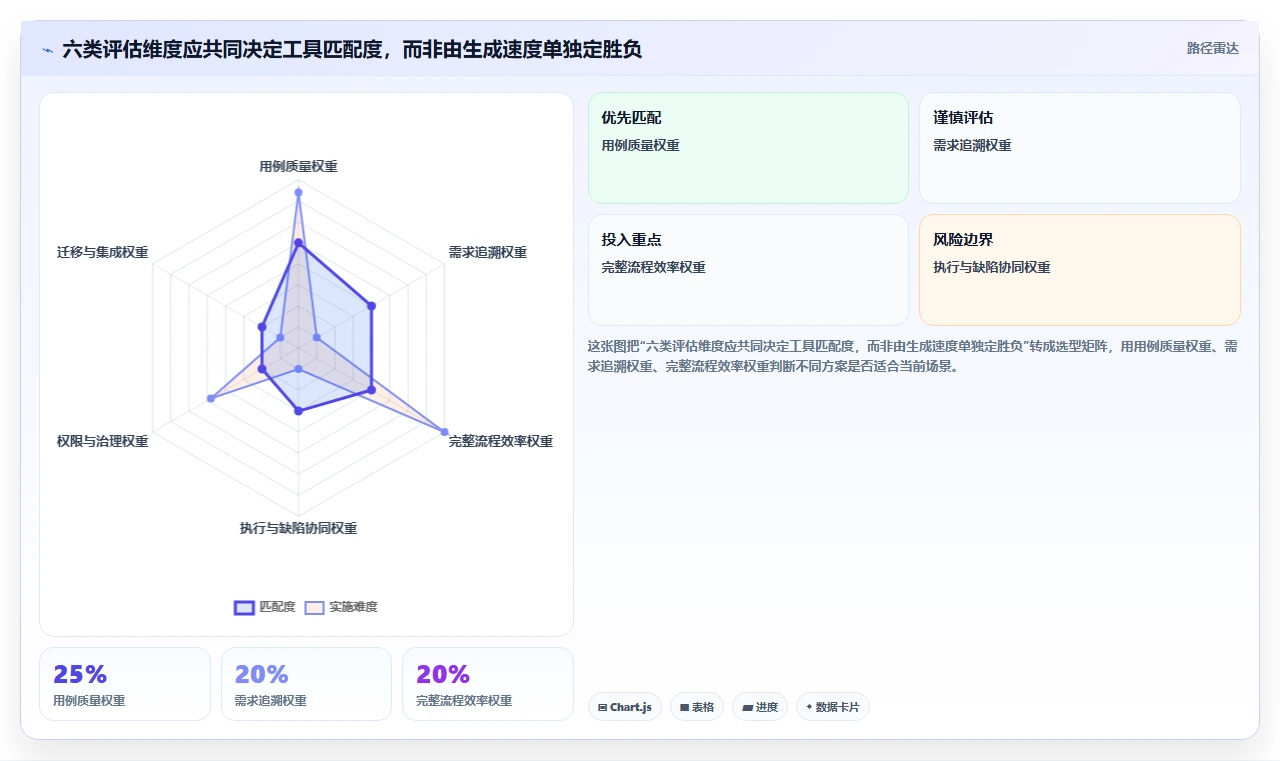Select the 数据卡片 tag

(x=833, y=707)
